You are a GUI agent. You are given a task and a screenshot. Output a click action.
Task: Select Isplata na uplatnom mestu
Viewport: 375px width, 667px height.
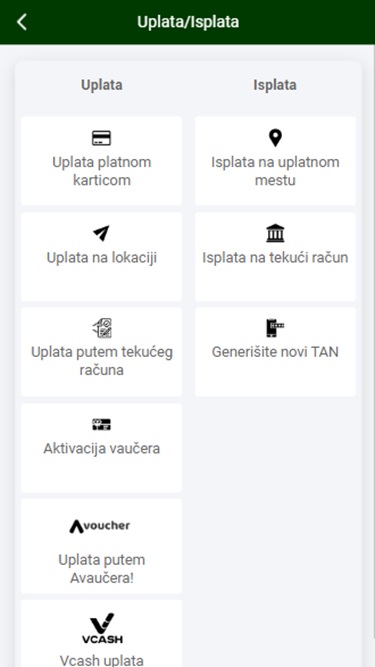[275, 161]
